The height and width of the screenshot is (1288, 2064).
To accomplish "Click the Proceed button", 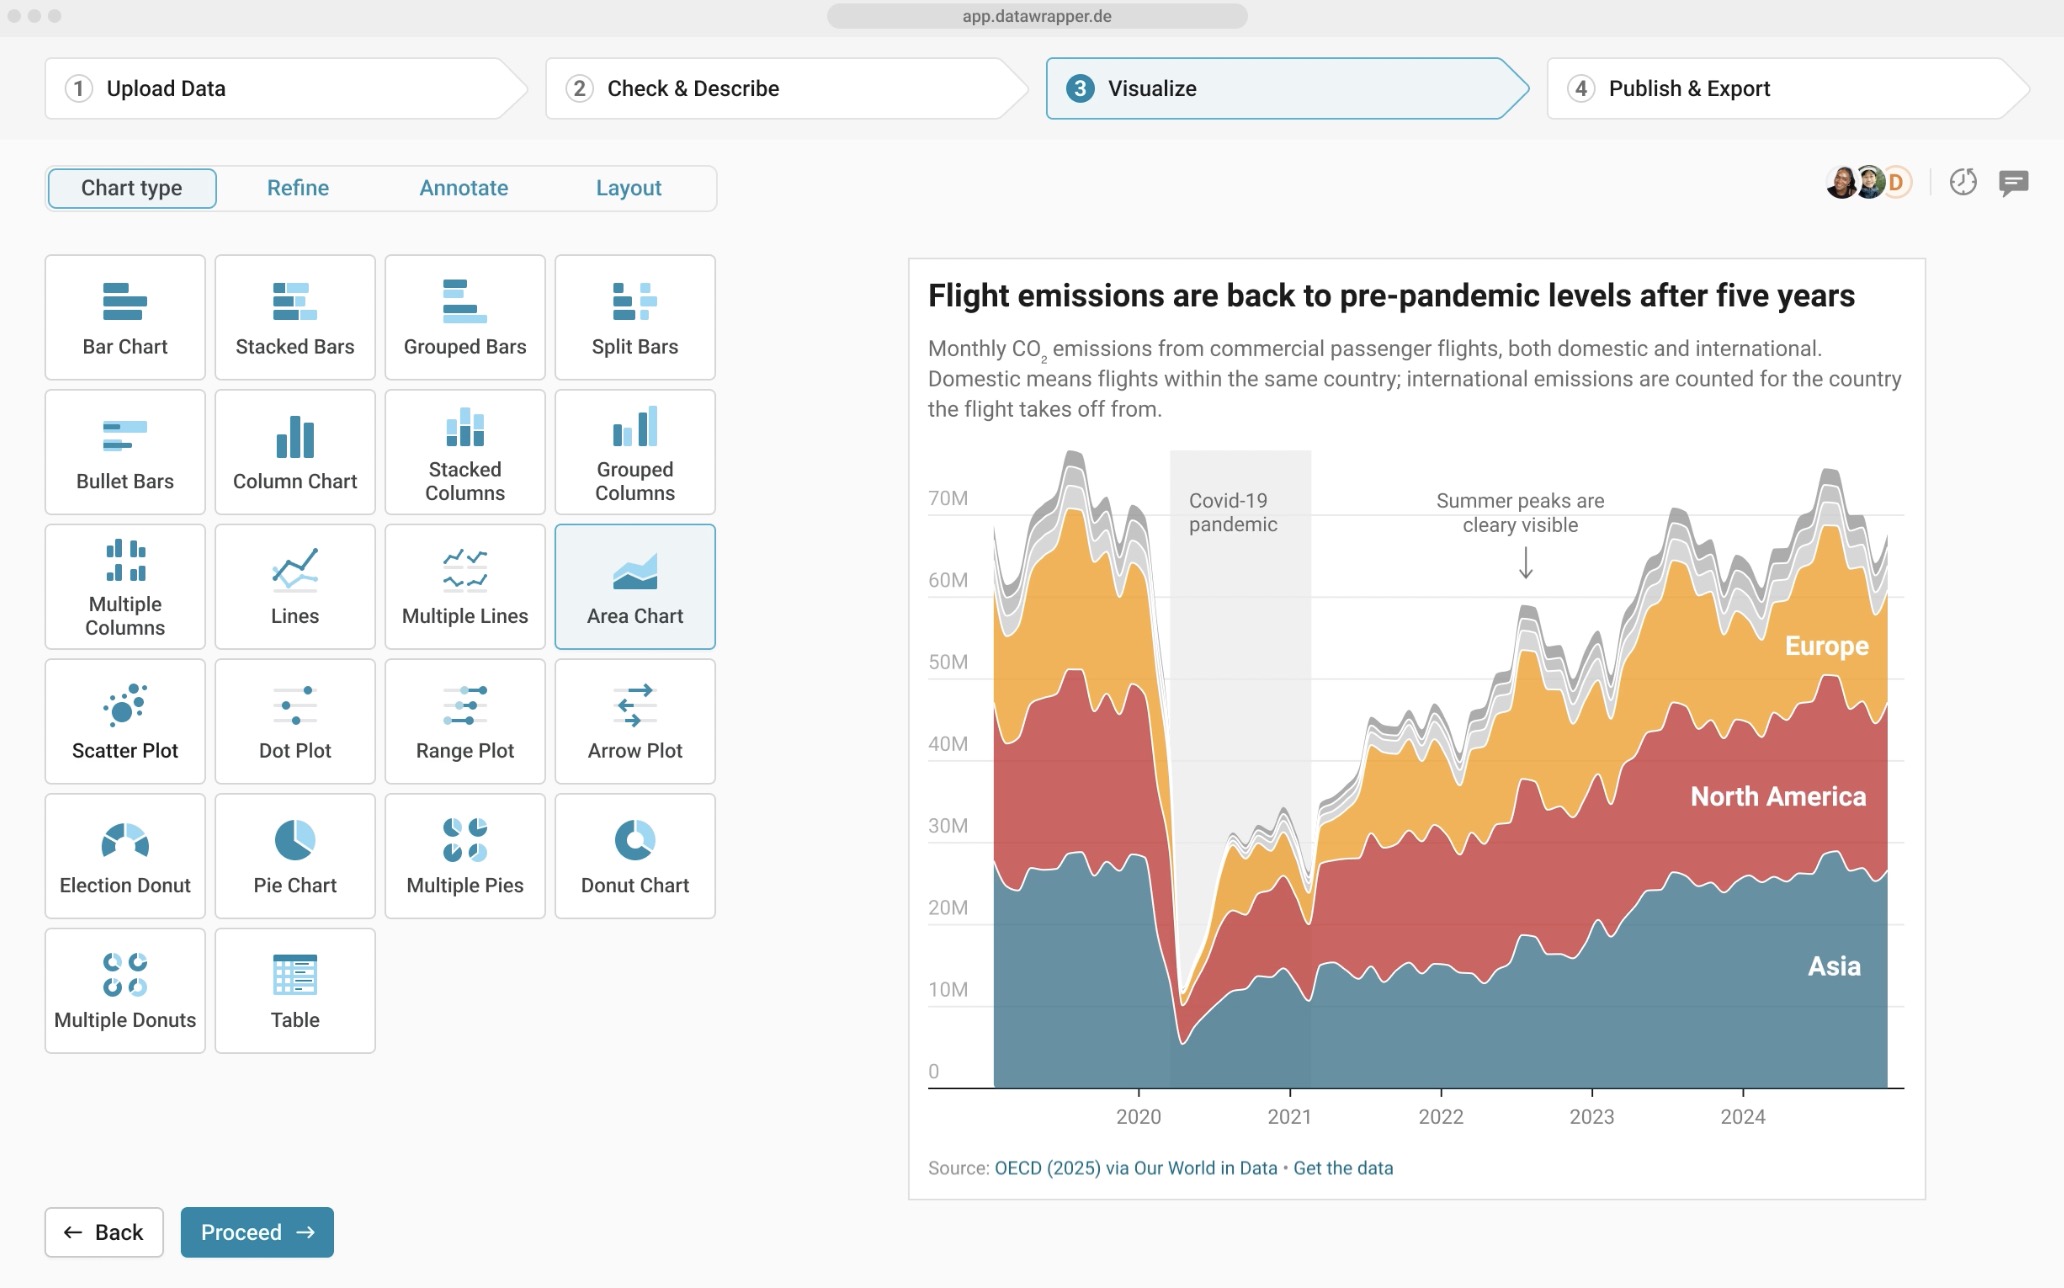I will [x=257, y=1232].
